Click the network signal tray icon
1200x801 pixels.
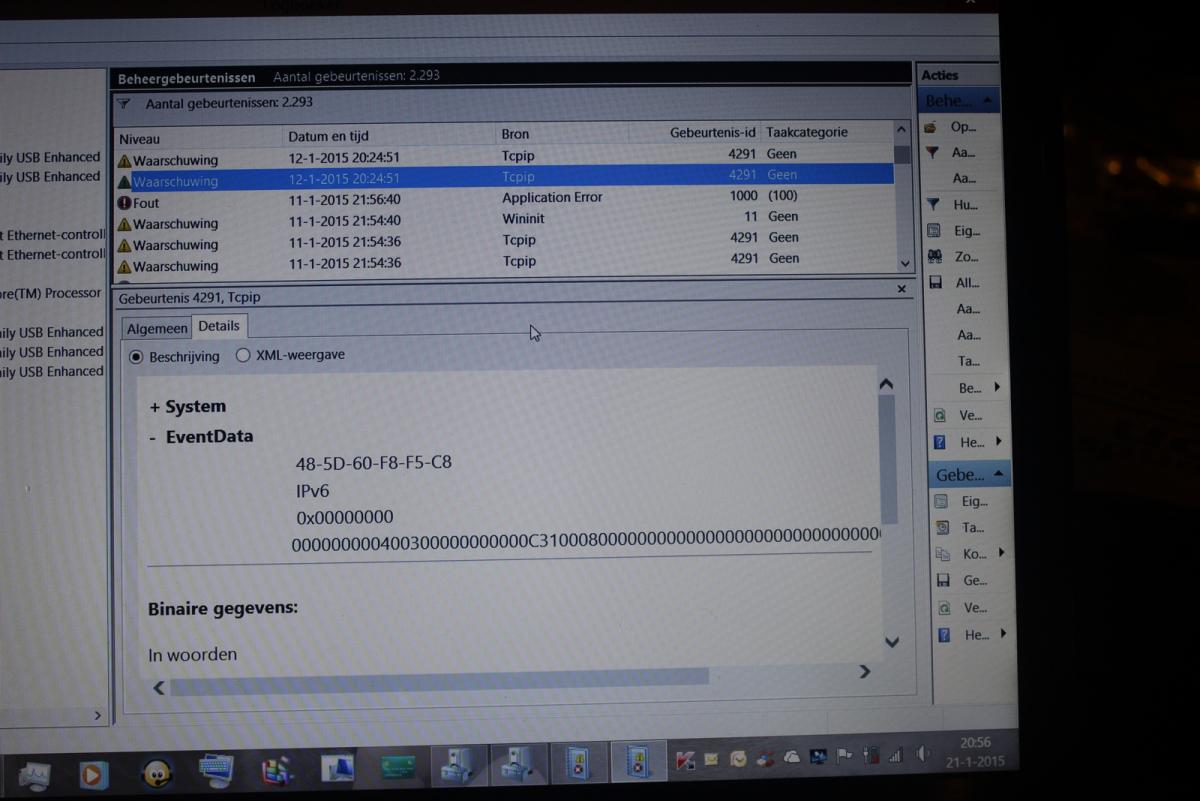[x=896, y=754]
